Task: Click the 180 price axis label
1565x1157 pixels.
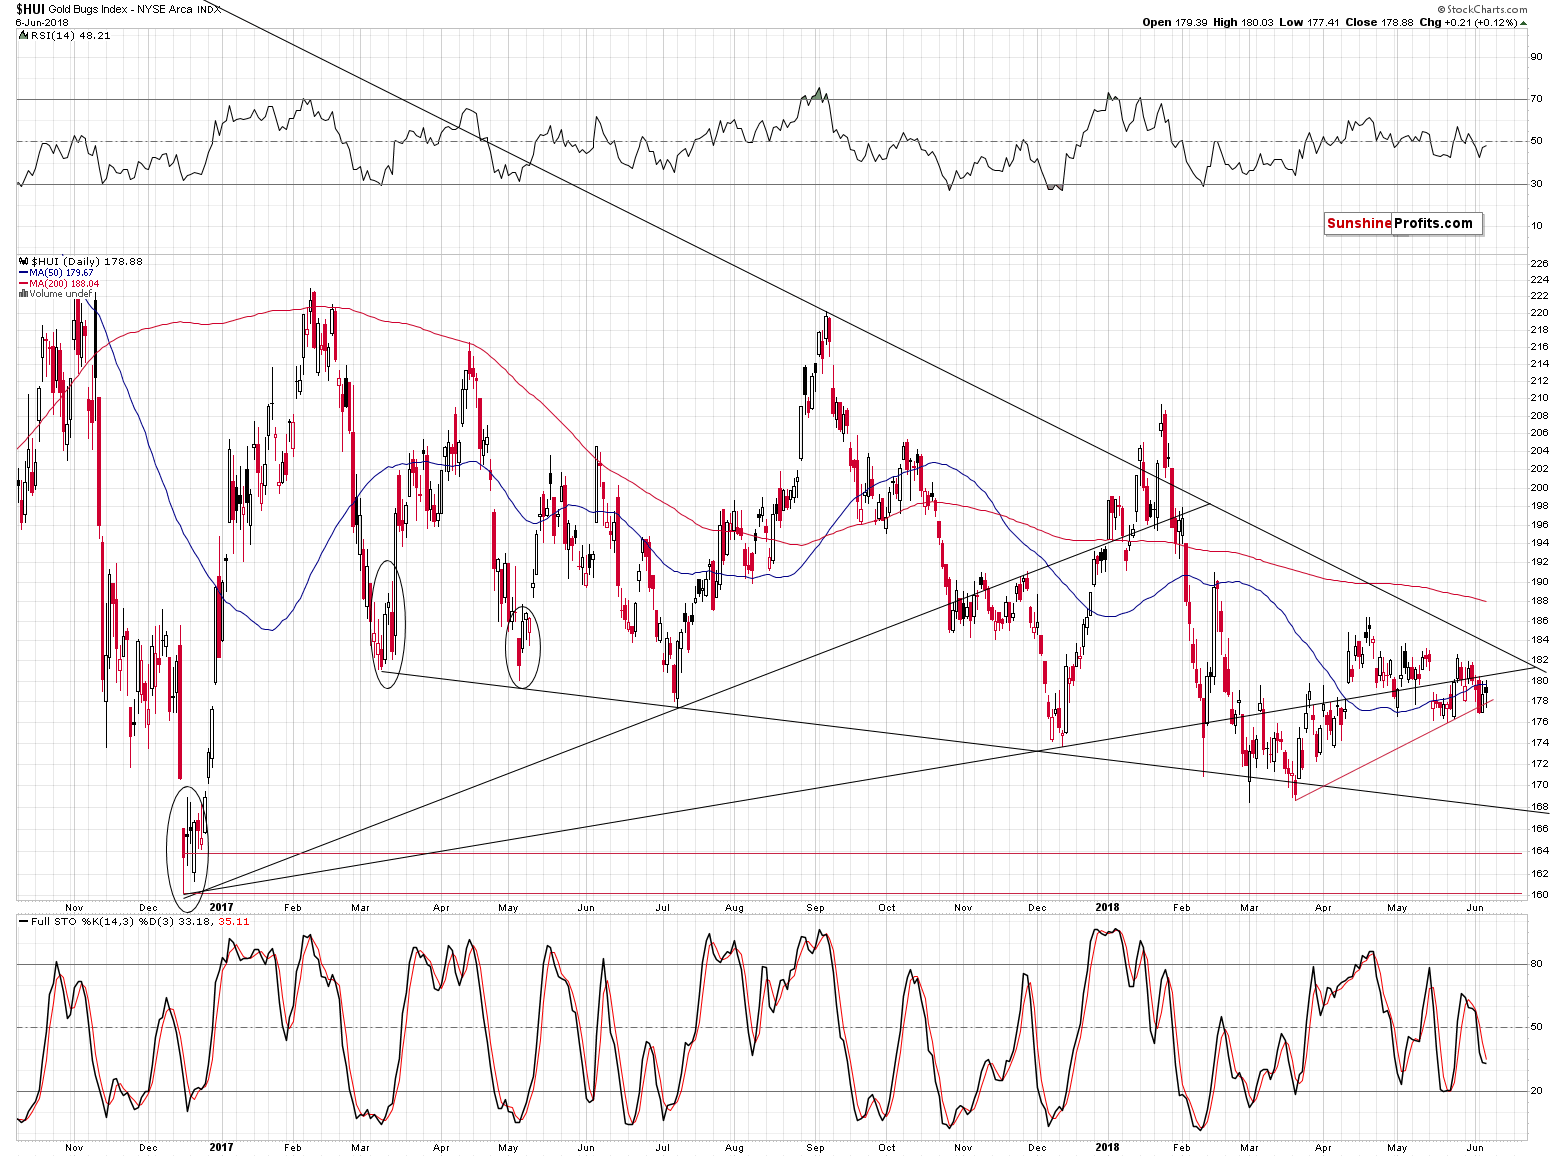Action: coord(1540,681)
